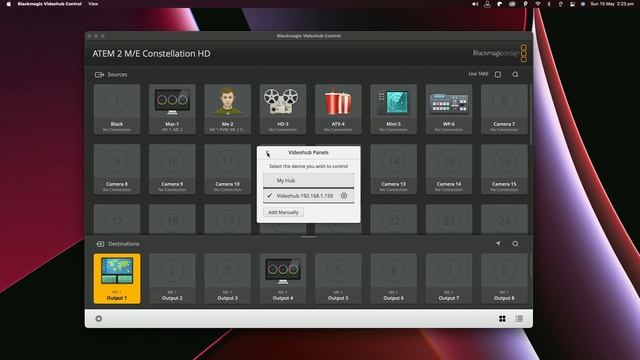Open the Wi-Fi status menu
Screen dimensions: 640x360
538,4
